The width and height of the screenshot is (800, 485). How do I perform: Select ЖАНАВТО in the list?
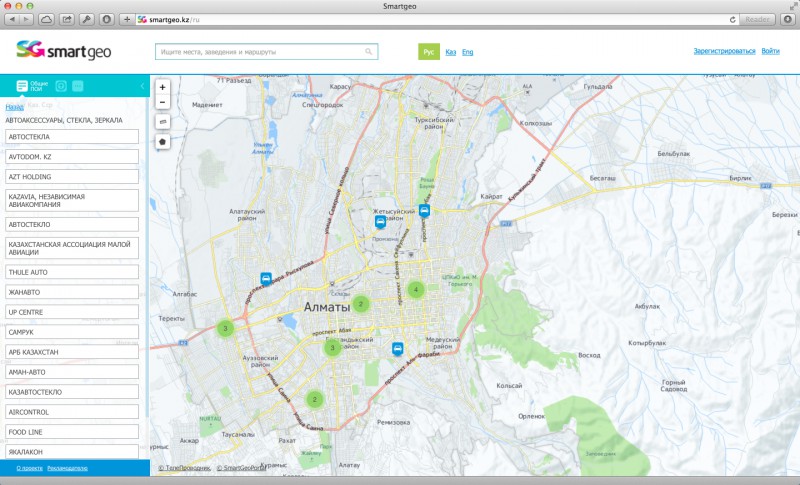tap(72, 292)
